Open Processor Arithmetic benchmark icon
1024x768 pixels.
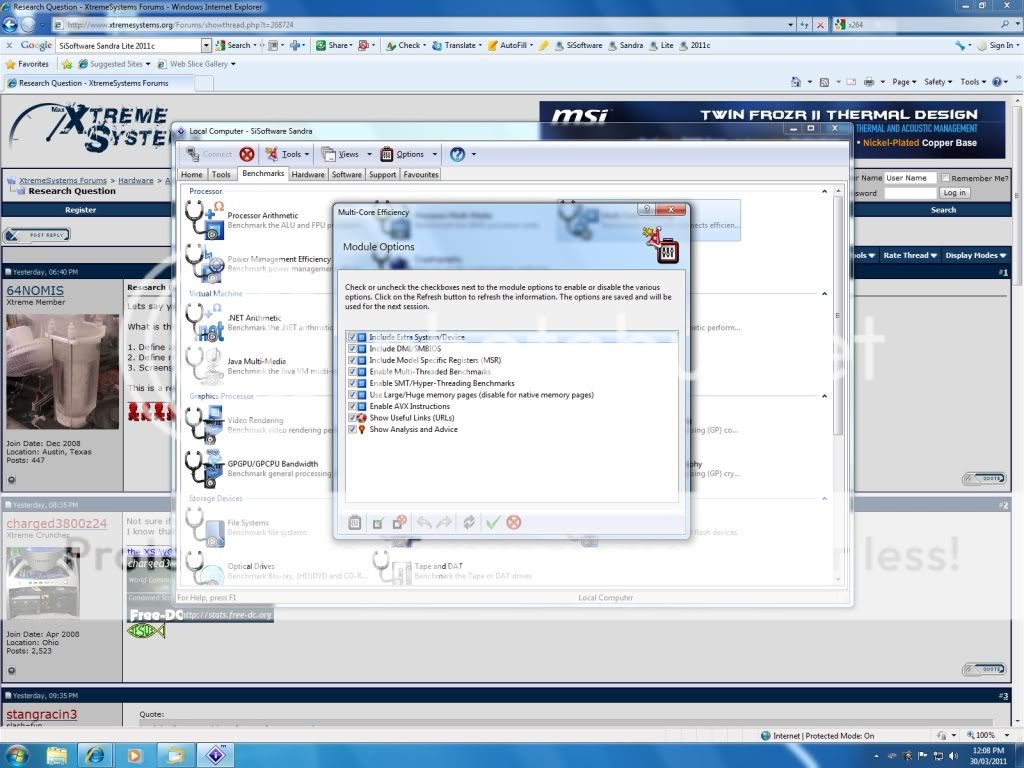(203, 218)
